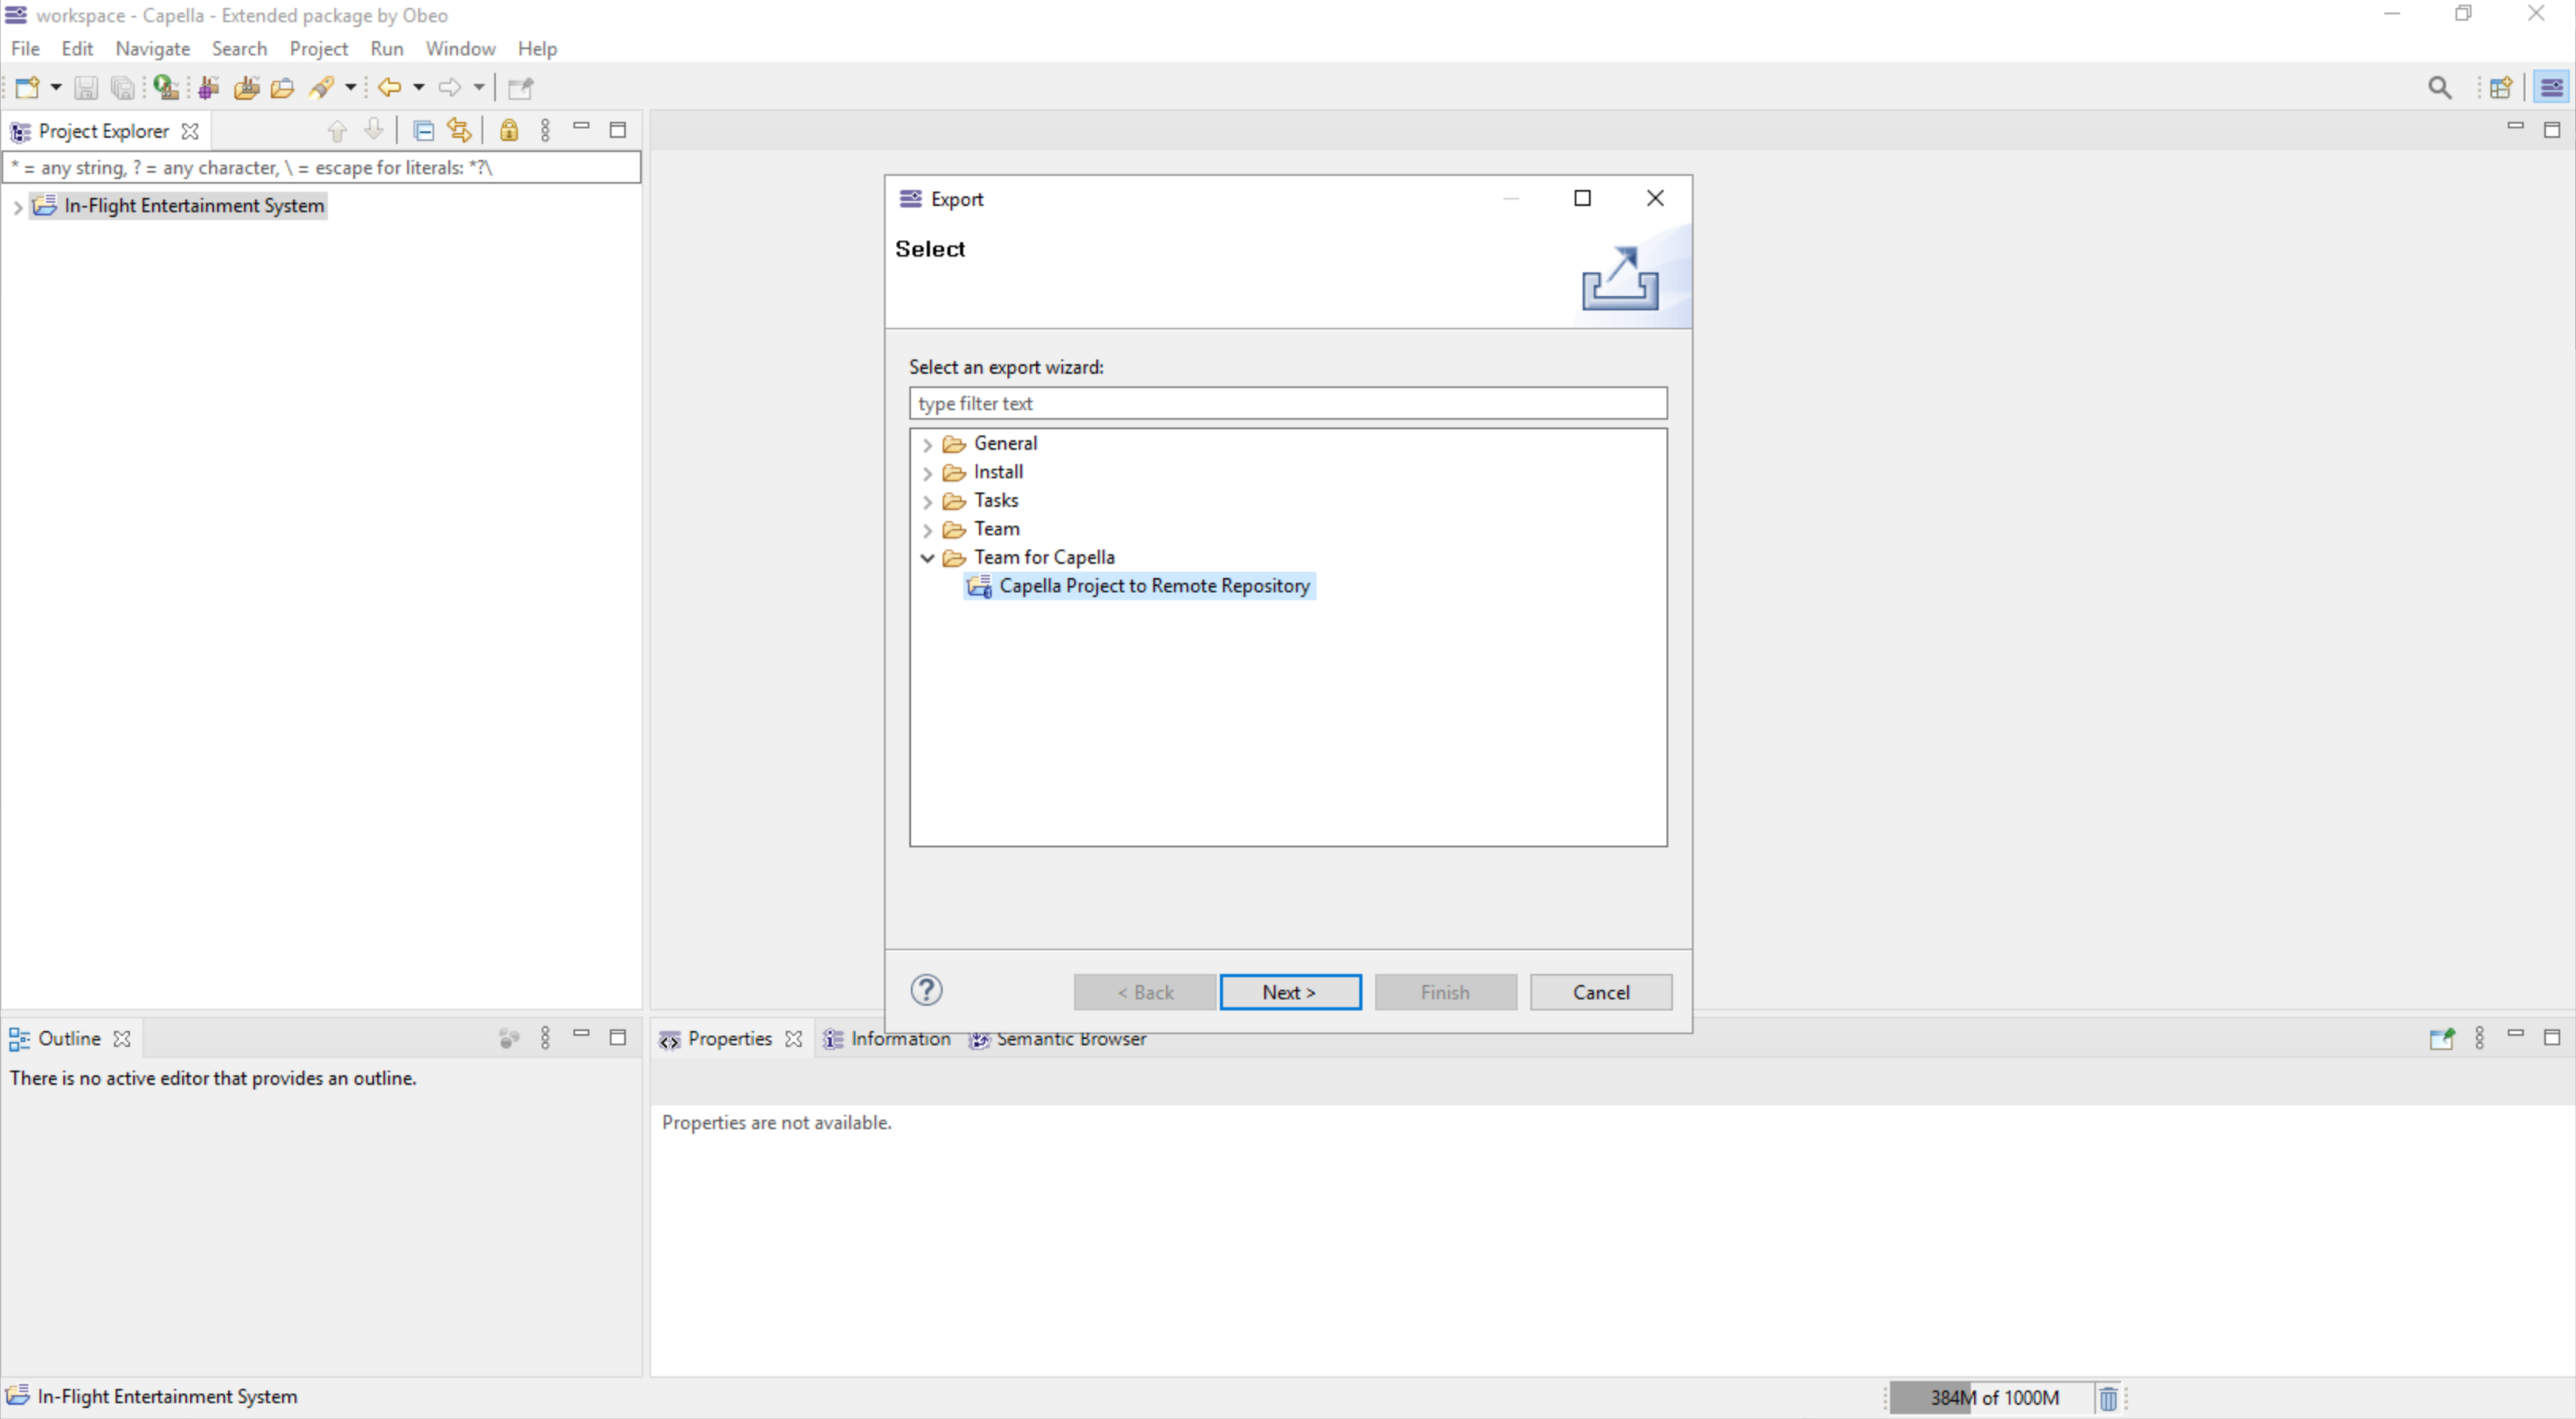Switch to the Semantic Browser tab
This screenshot has width=2576, height=1419.
[x=1069, y=1038]
